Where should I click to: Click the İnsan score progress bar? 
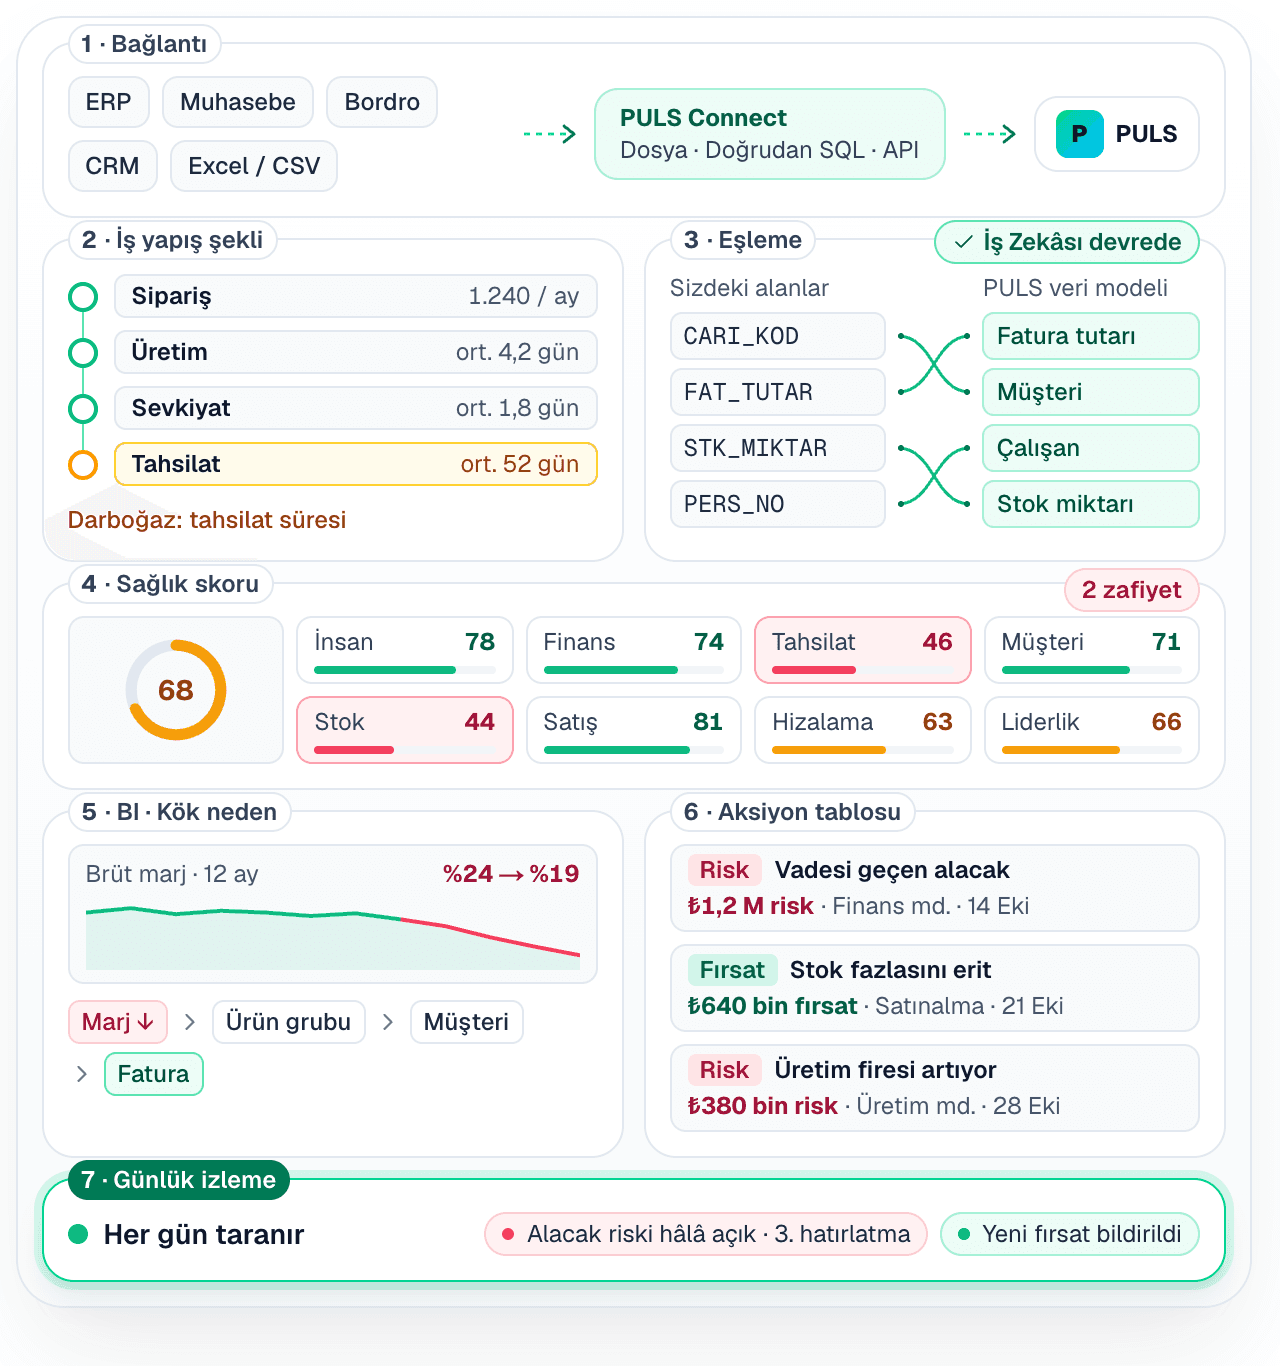(405, 670)
